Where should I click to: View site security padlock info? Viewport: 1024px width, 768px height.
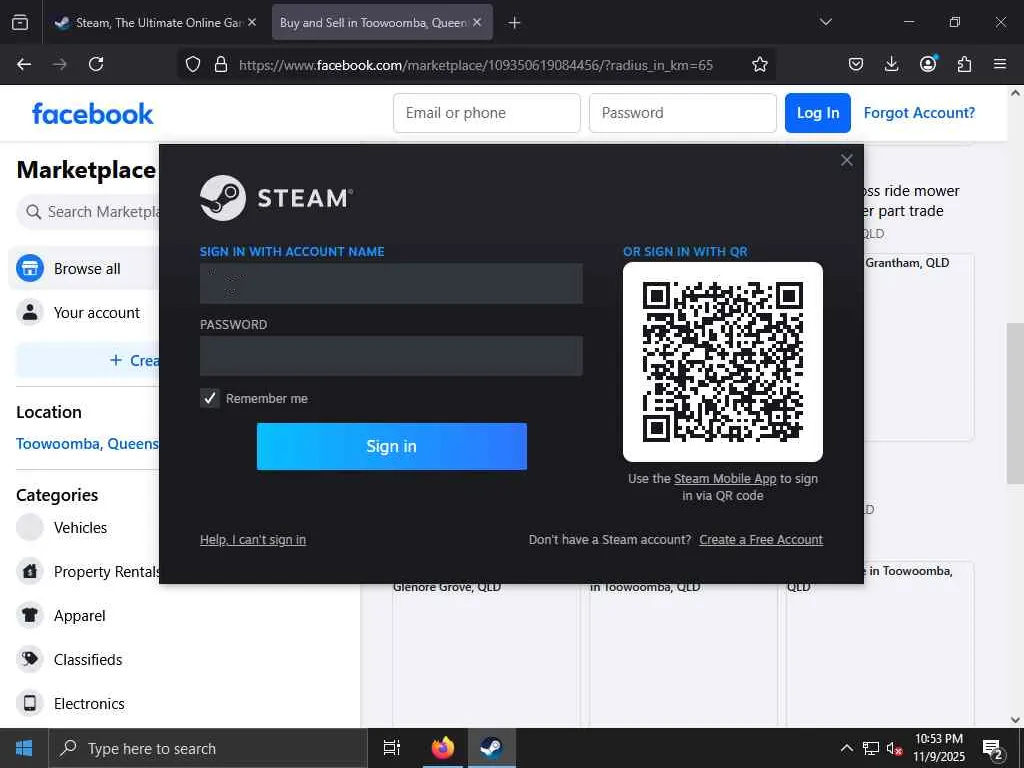(x=221, y=64)
